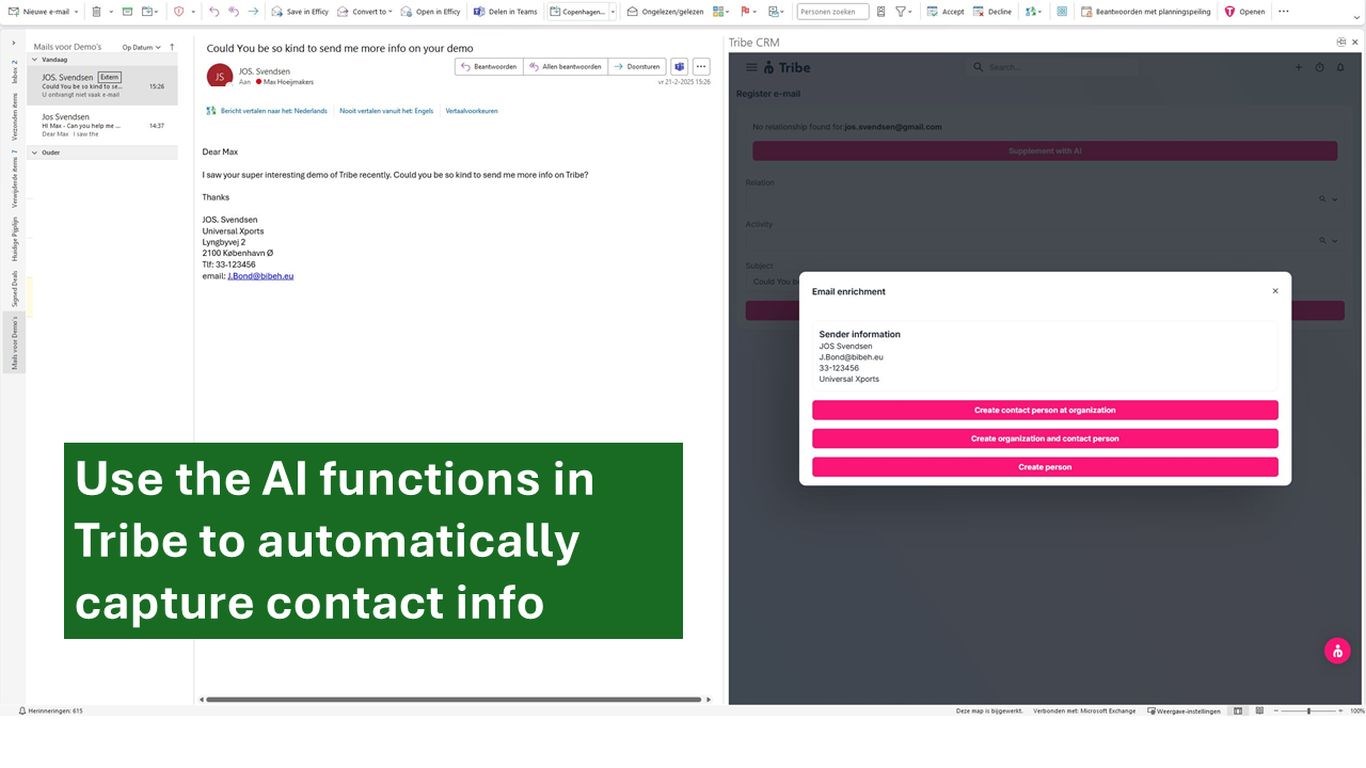
Task: Open the Tribe hamburger menu
Action: (x=751, y=67)
